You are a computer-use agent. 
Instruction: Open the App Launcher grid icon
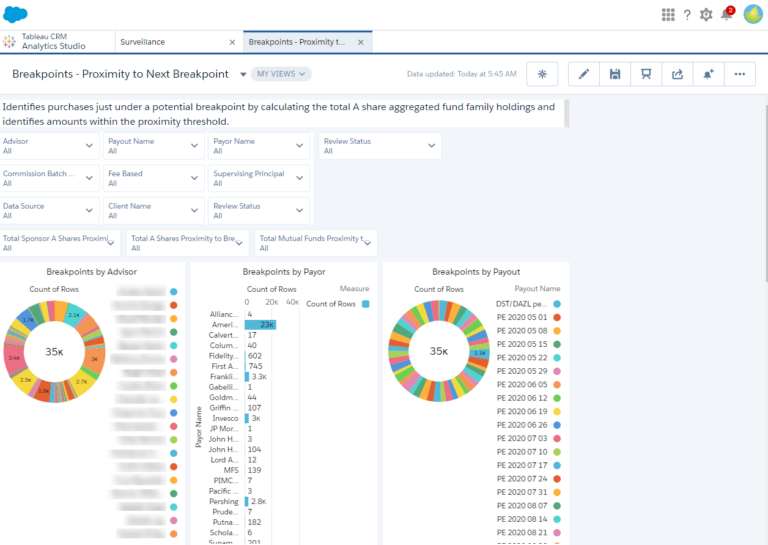pyautogui.click(x=668, y=15)
